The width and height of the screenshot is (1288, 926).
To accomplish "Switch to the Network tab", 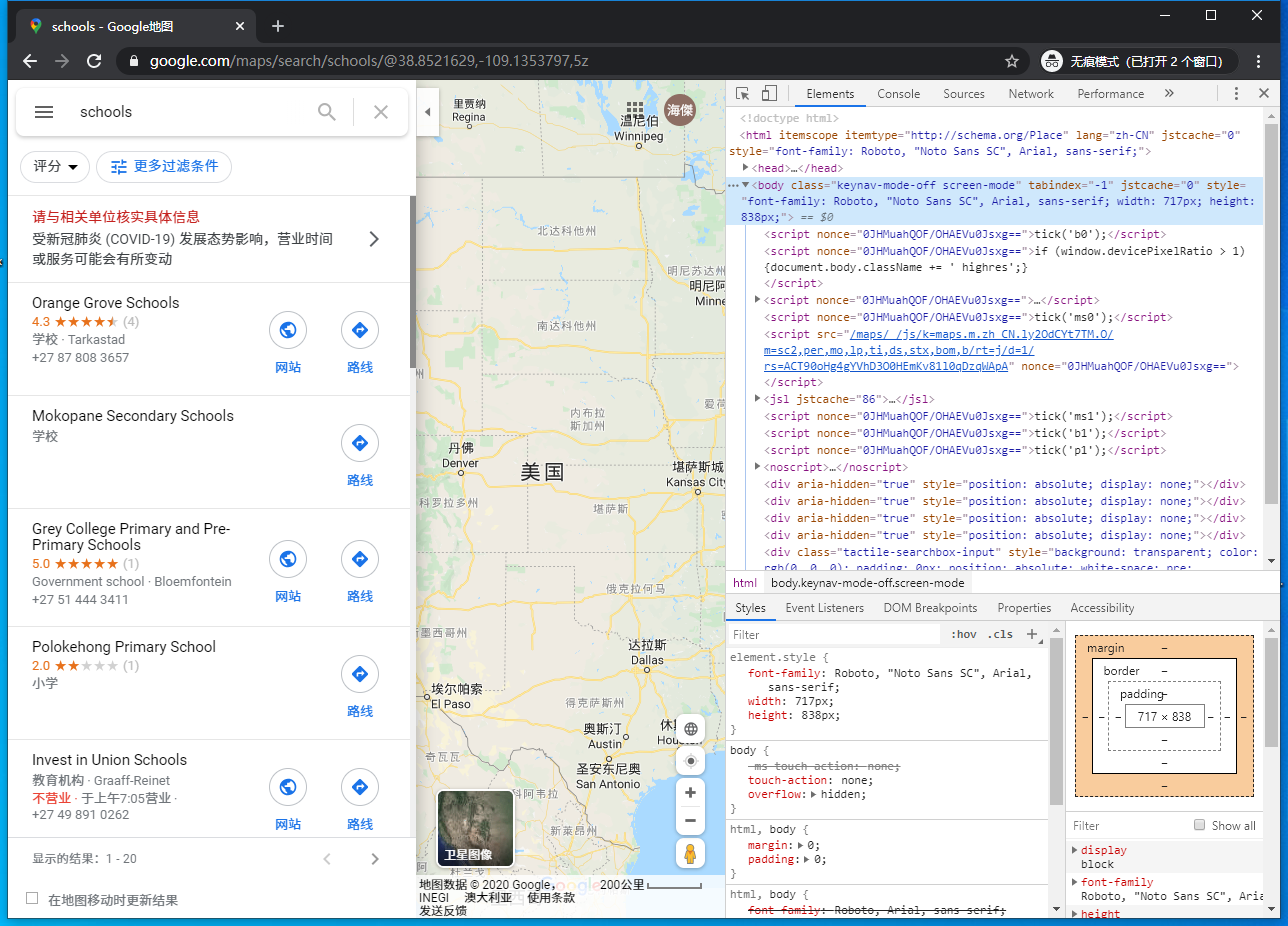I will pos(1031,94).
